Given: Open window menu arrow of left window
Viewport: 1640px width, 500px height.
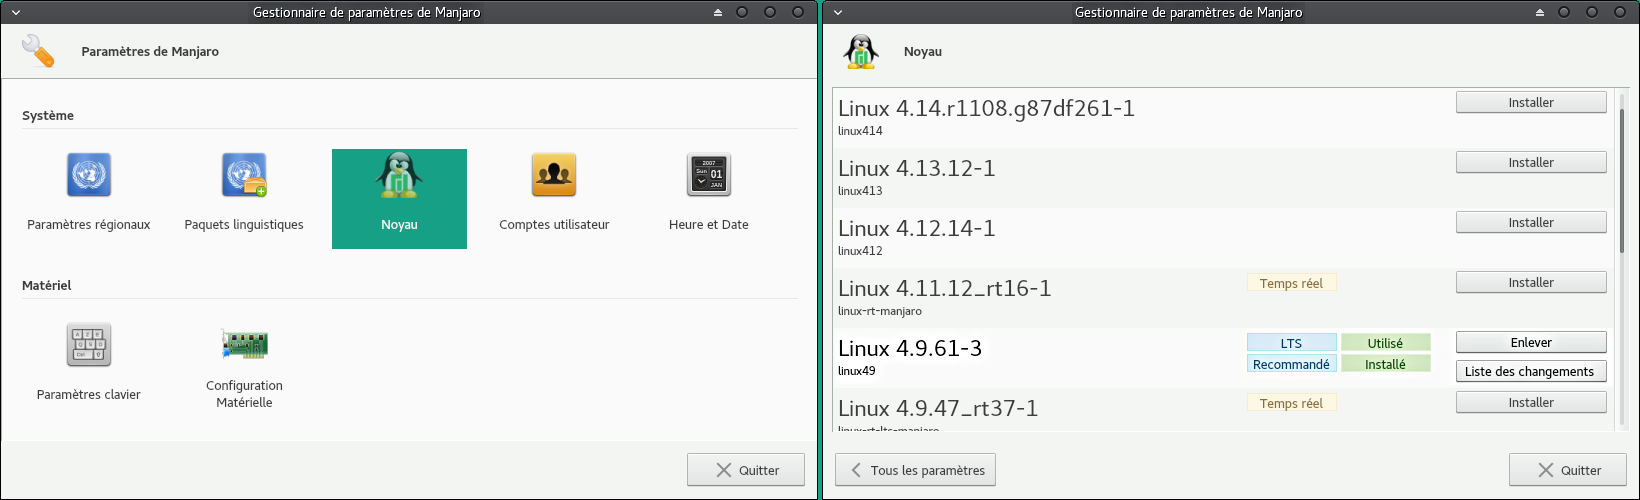Looking at the screenshot, I should coord(16,12).
